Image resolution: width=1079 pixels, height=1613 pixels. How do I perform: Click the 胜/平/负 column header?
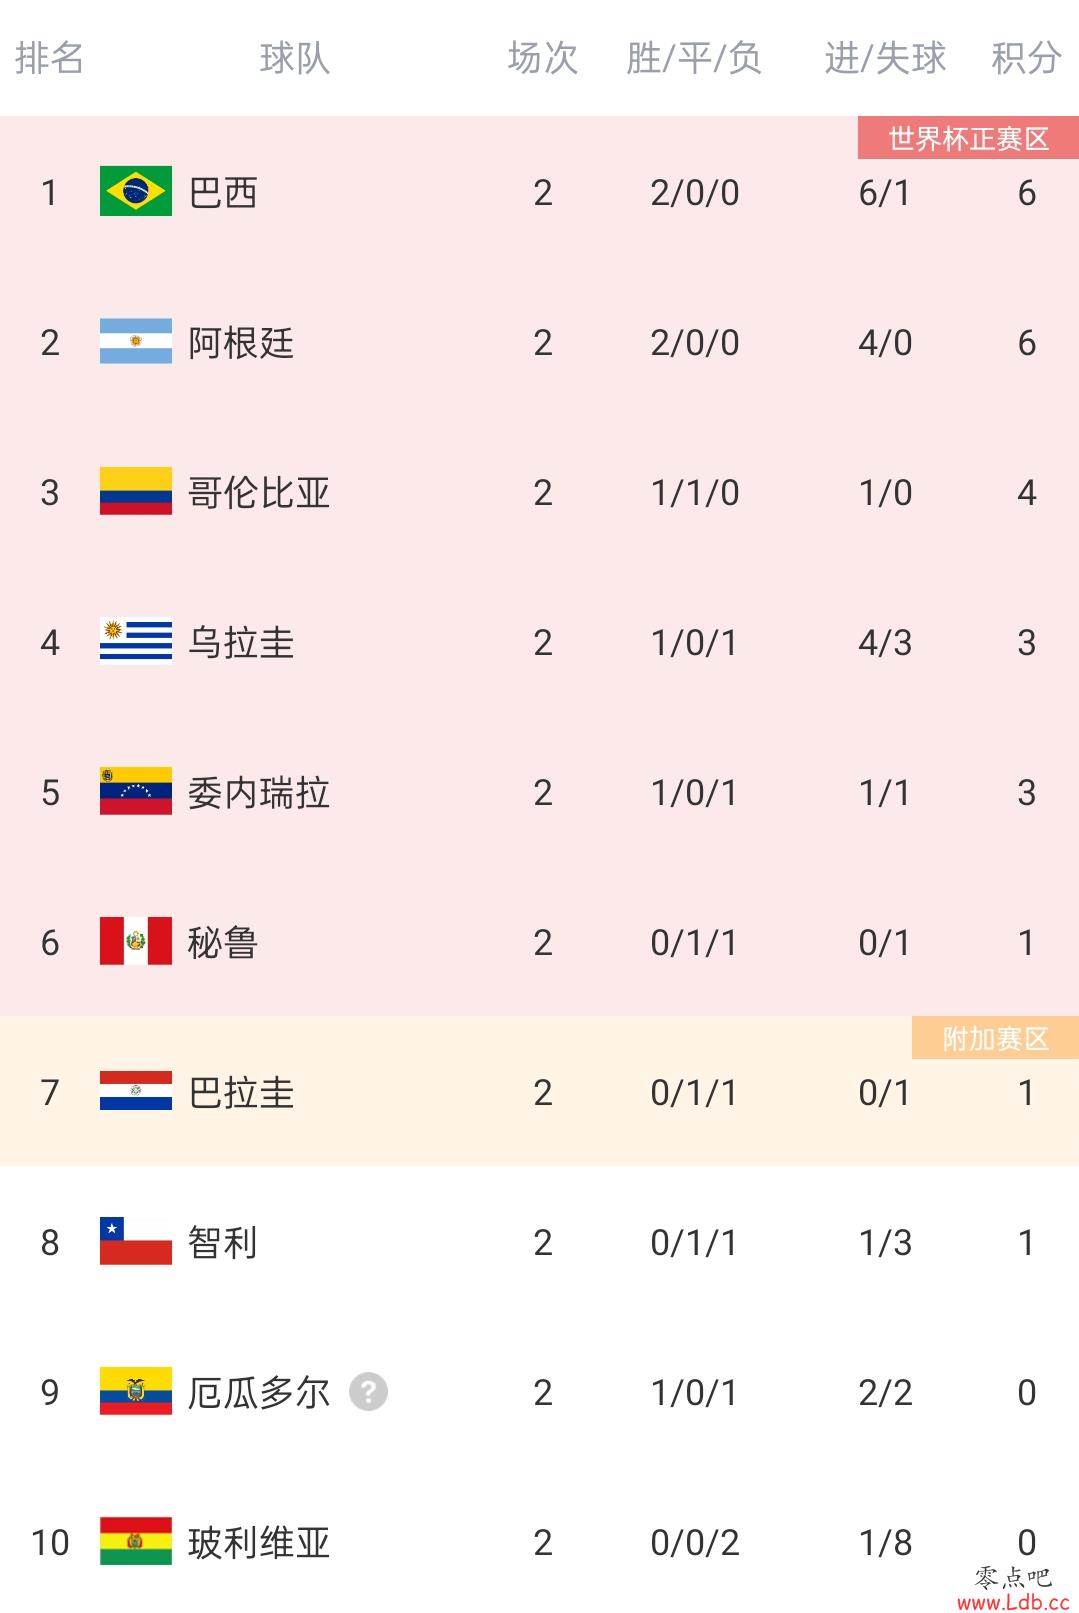pos(694,58)
